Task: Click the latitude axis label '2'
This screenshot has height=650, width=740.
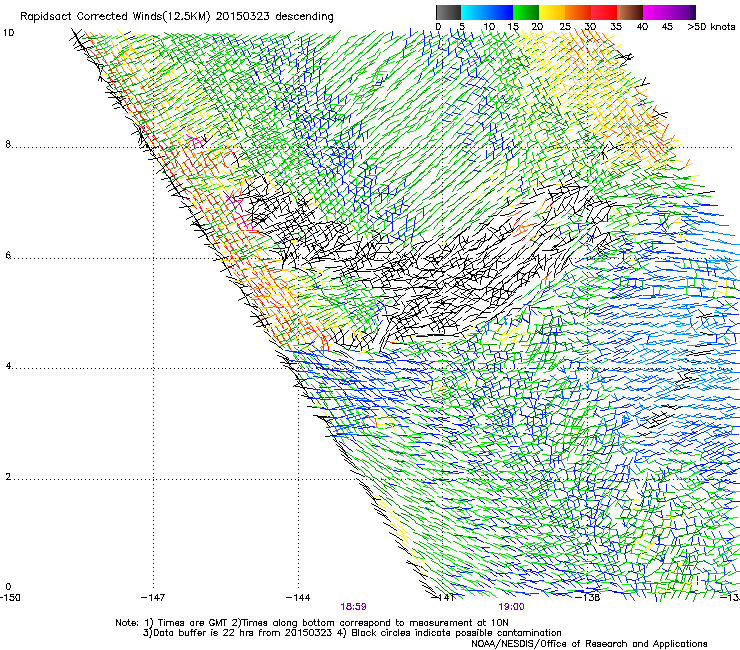Action: click(x=8, y=477)
